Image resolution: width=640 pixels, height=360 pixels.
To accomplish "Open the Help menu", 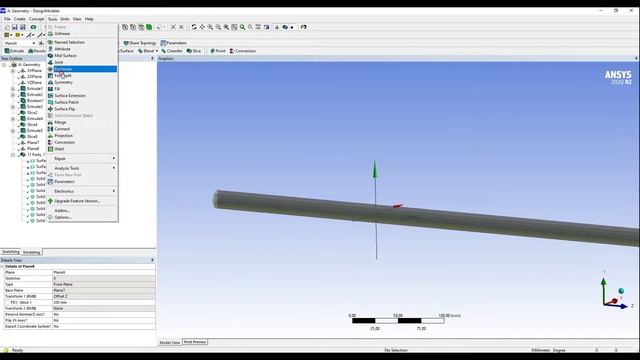I will point(89,19).
